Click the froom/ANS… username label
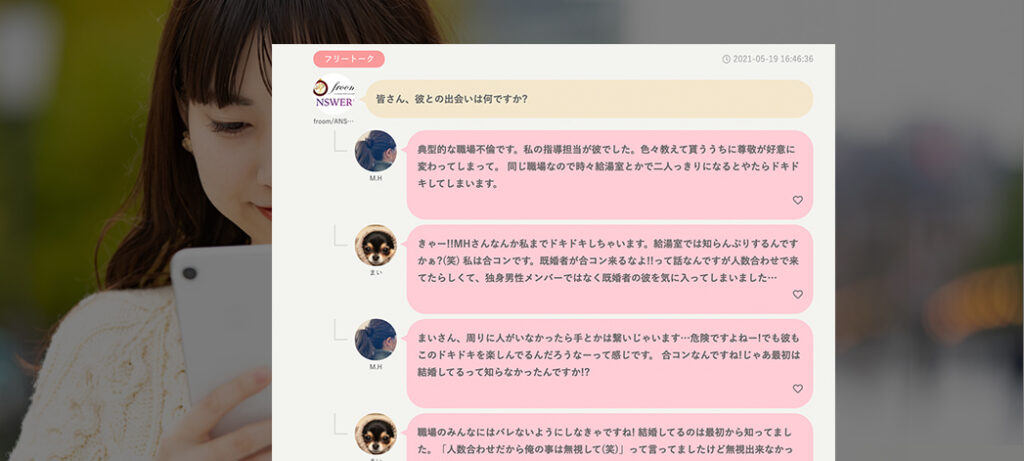1024x461 pixels. click(x=334, y=121)
